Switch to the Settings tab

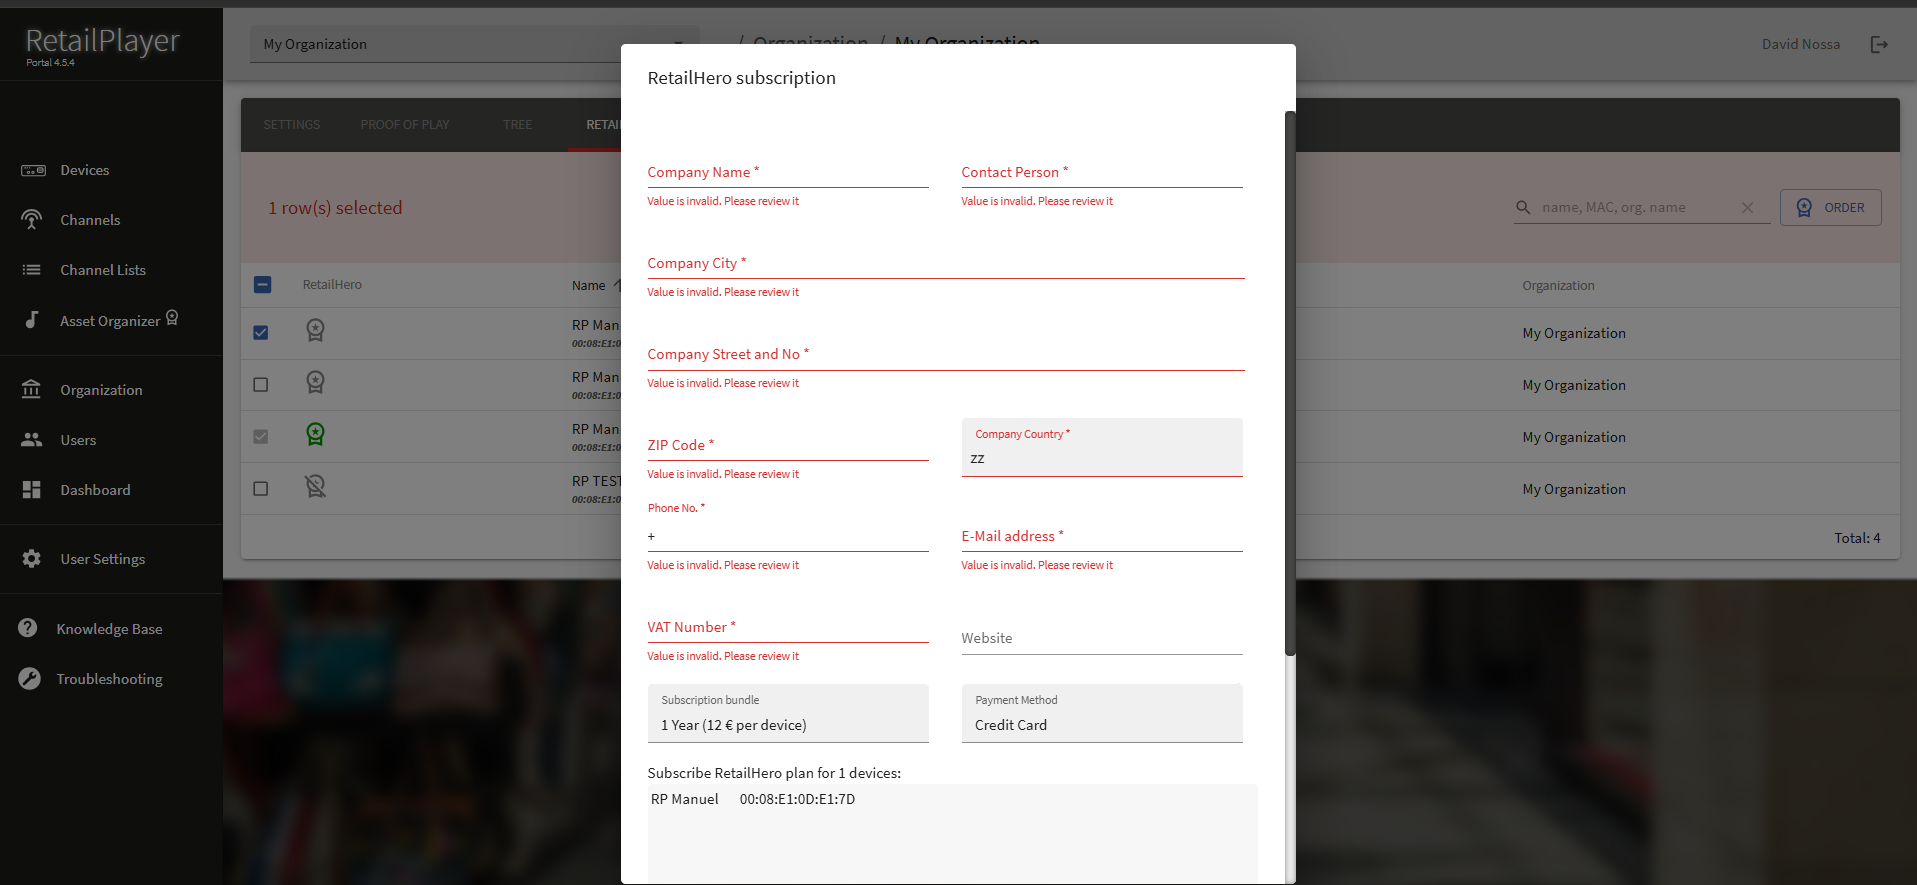pos(291,125)
